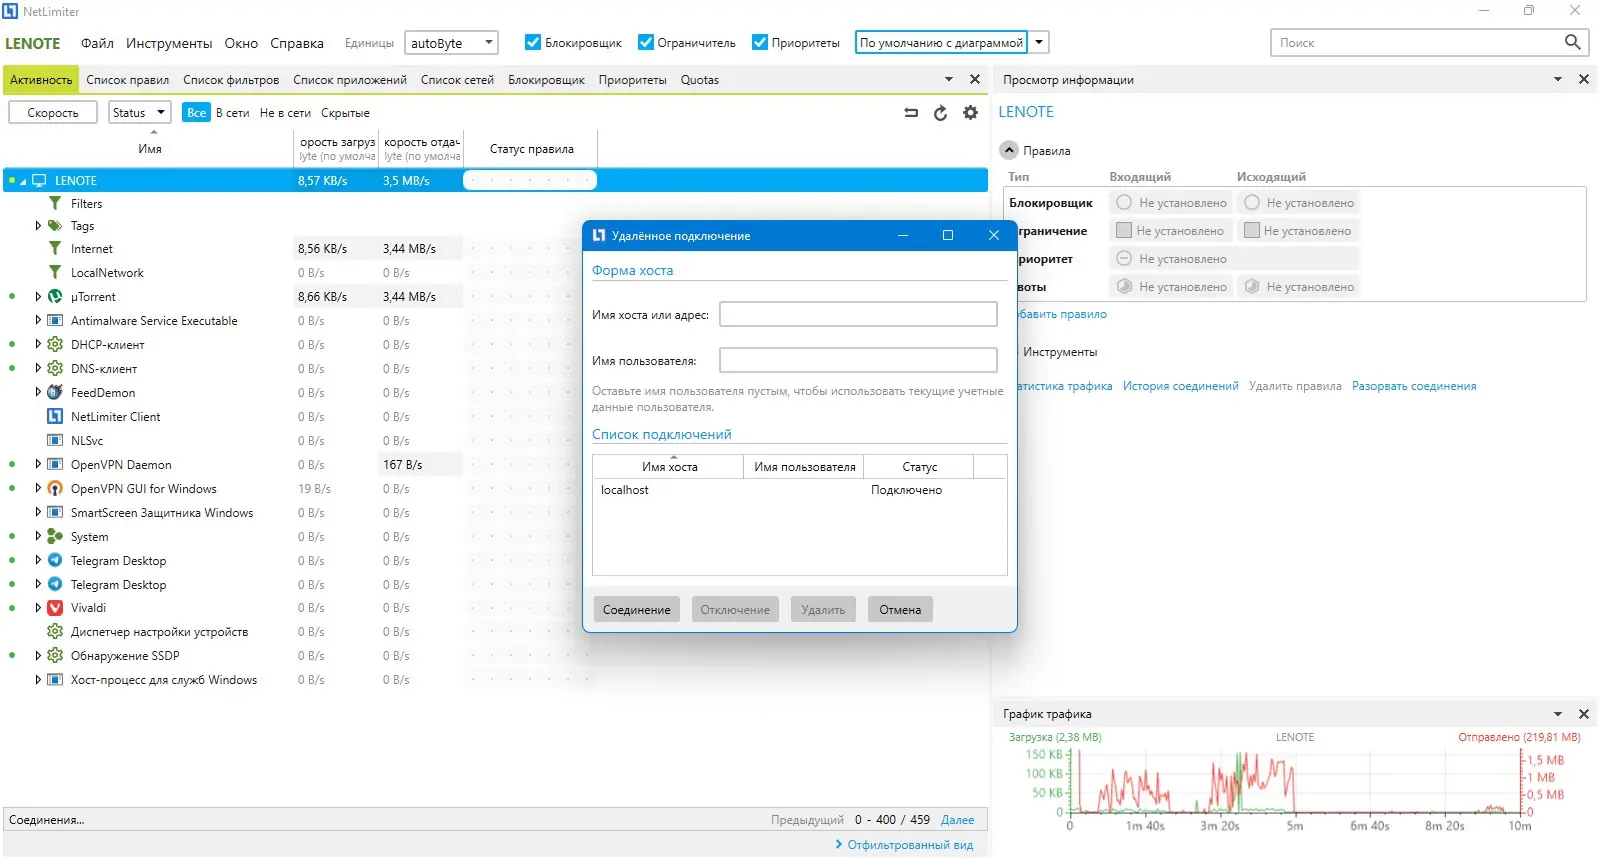
Task: Click the Vivaldi browser icon
Action: (55, 608)
